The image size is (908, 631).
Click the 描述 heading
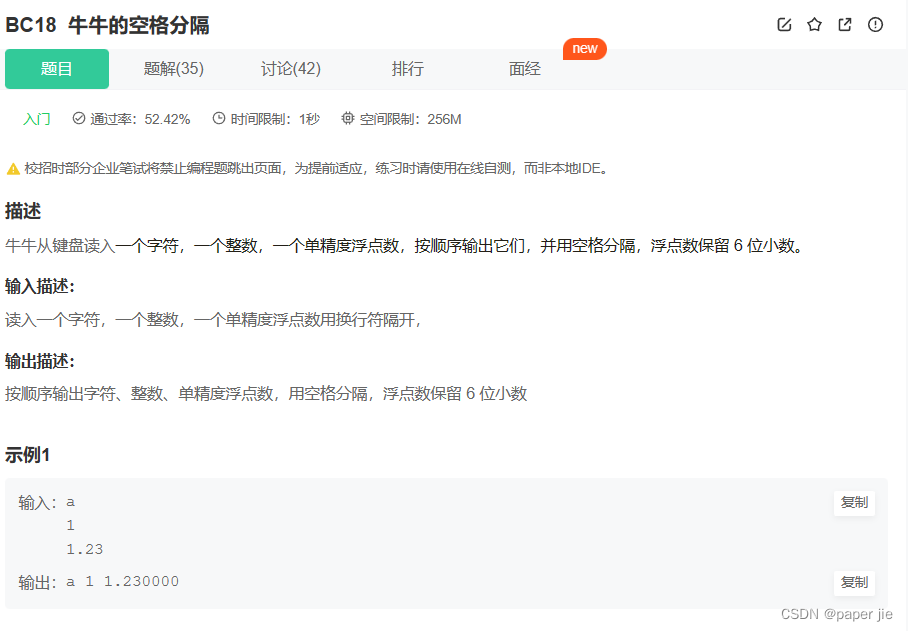[x=23, y=211]
